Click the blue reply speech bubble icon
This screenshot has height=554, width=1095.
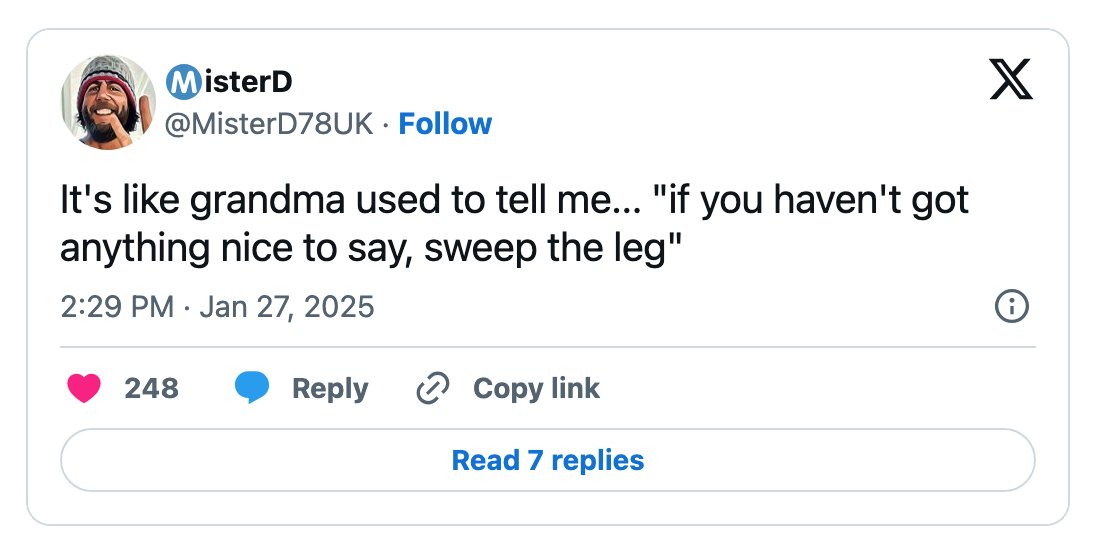251,388
